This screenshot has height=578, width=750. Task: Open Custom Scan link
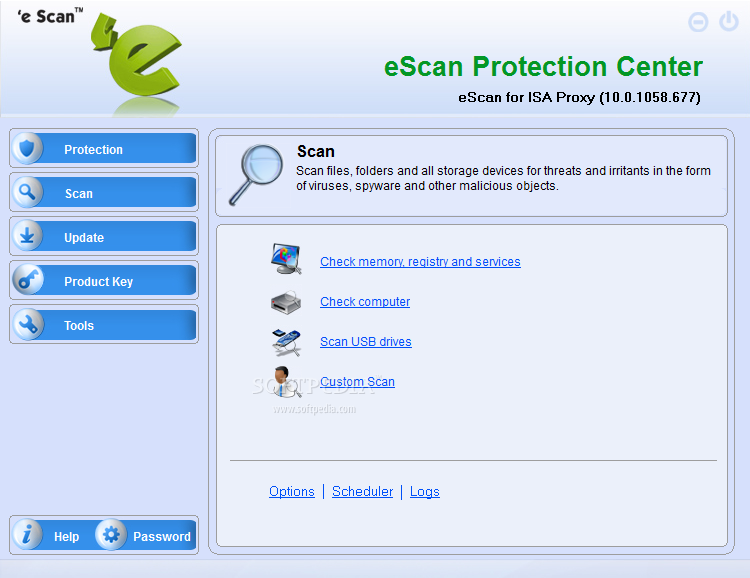357,382
